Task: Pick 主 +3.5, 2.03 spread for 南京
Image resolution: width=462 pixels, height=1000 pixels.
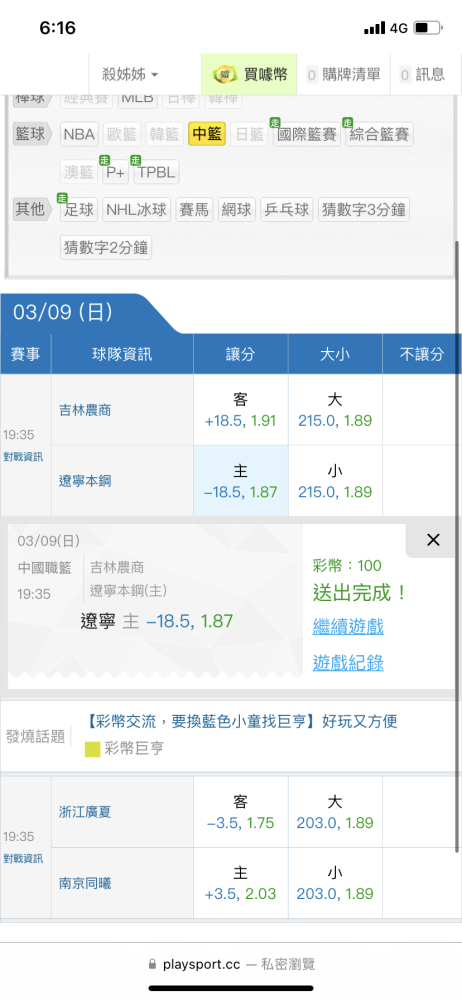Action: (x=241, y=883)
